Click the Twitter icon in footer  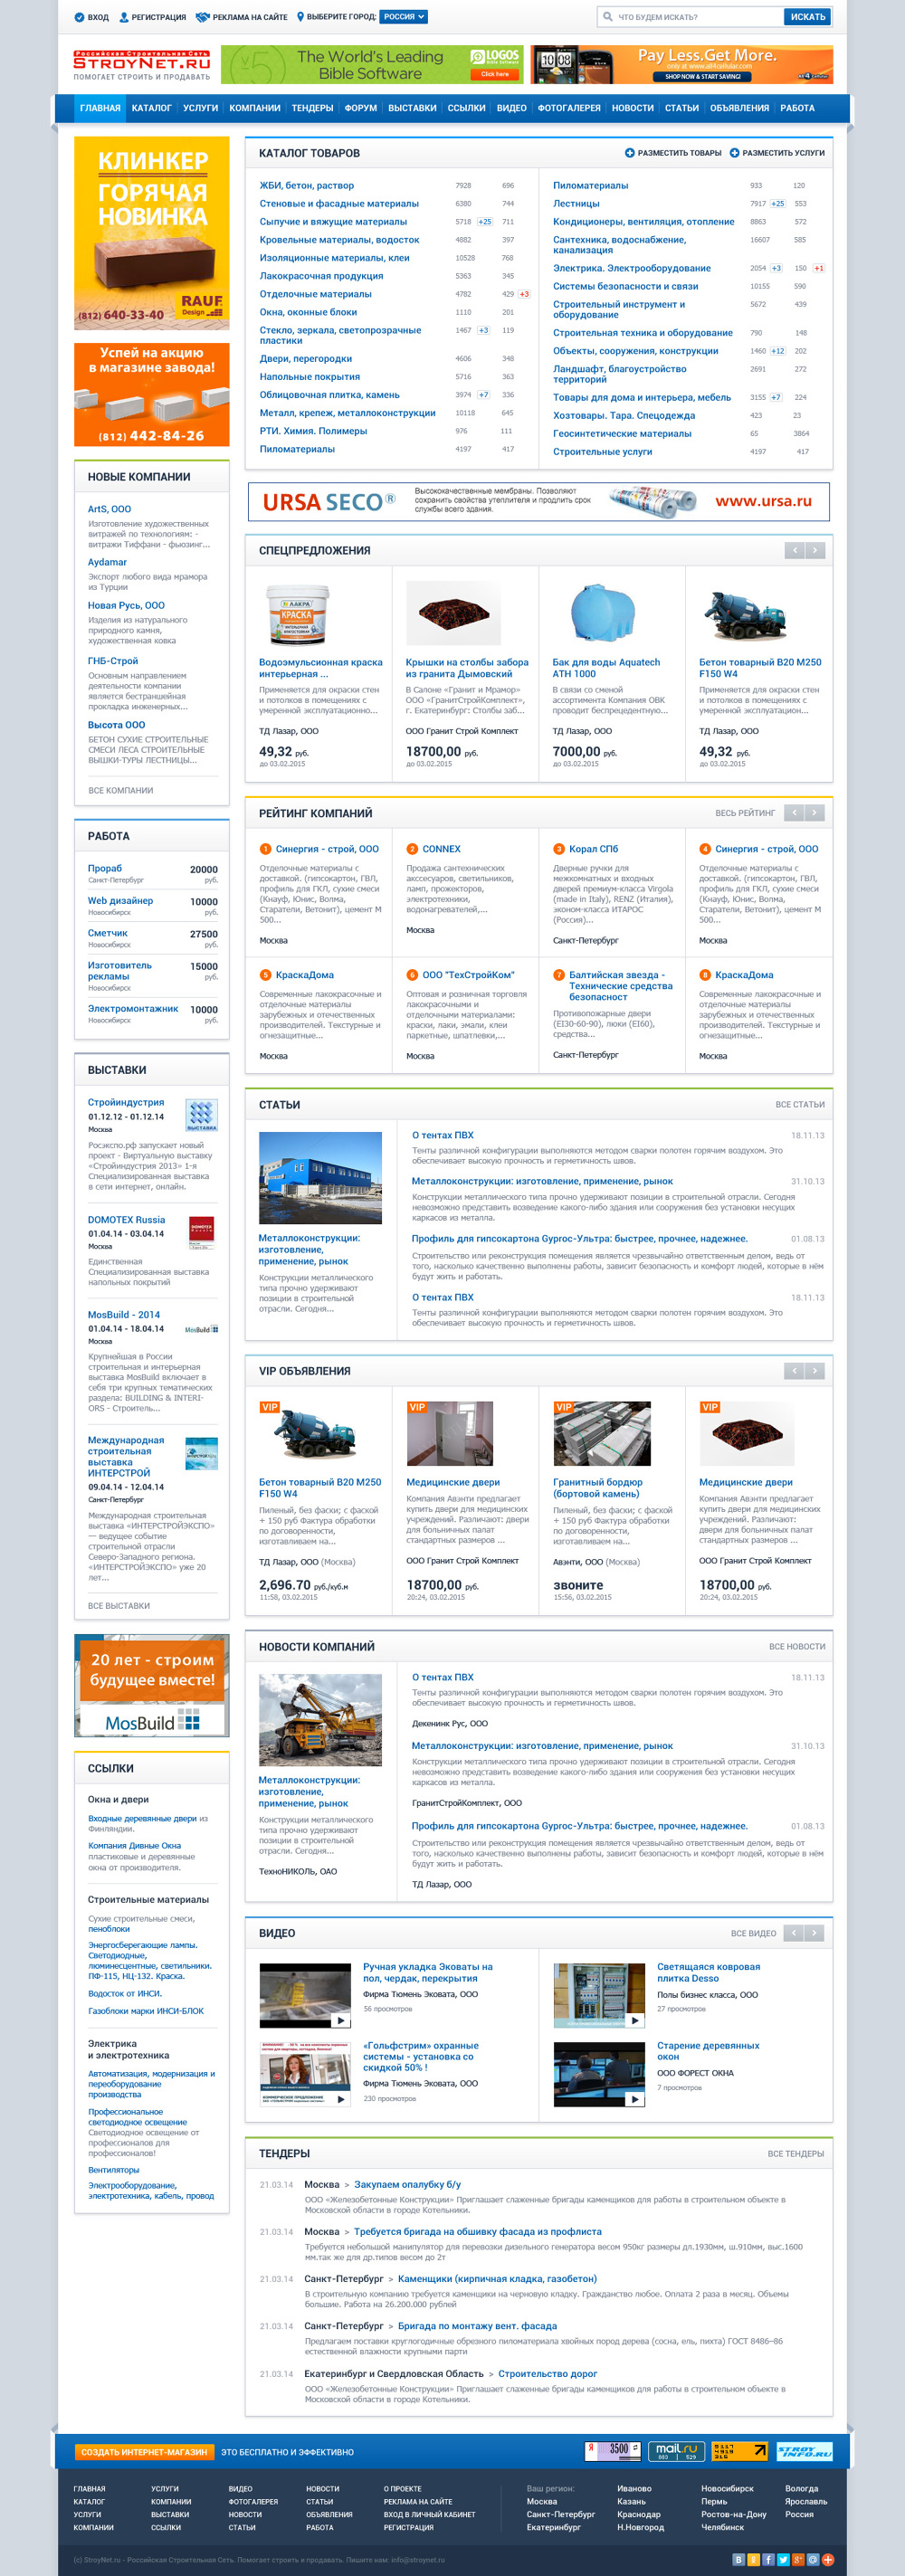pos(783,2559)
